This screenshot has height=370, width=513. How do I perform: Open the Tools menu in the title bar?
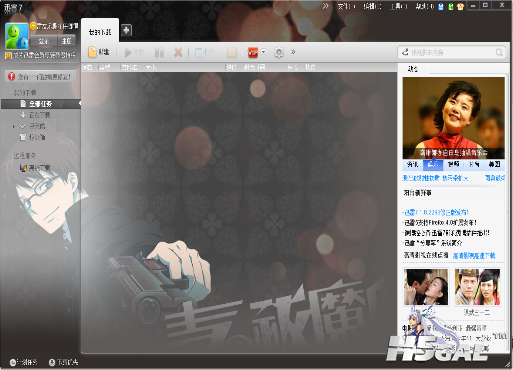pyautogui.click(x=399, y=6)
